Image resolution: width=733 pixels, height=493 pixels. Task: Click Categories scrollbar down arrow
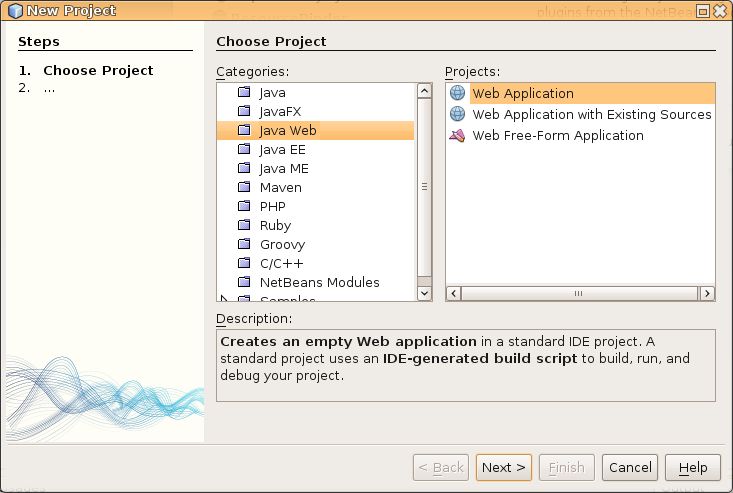[x=424, y=293]
